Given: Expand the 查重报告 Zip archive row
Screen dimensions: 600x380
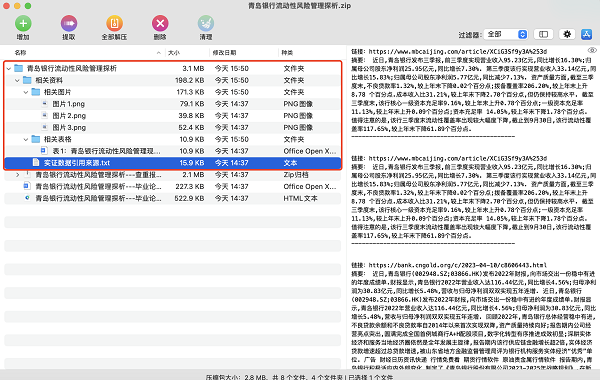Looking at the screenshot, I should pos(17,175).
